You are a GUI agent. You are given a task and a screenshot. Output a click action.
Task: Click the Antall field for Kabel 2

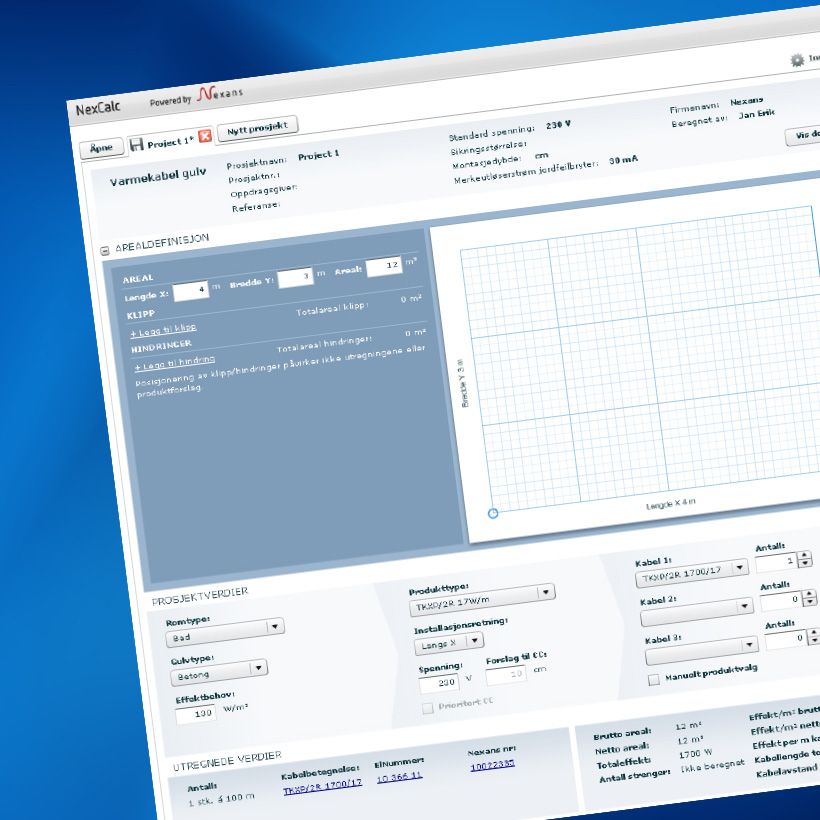coord(780,600)
